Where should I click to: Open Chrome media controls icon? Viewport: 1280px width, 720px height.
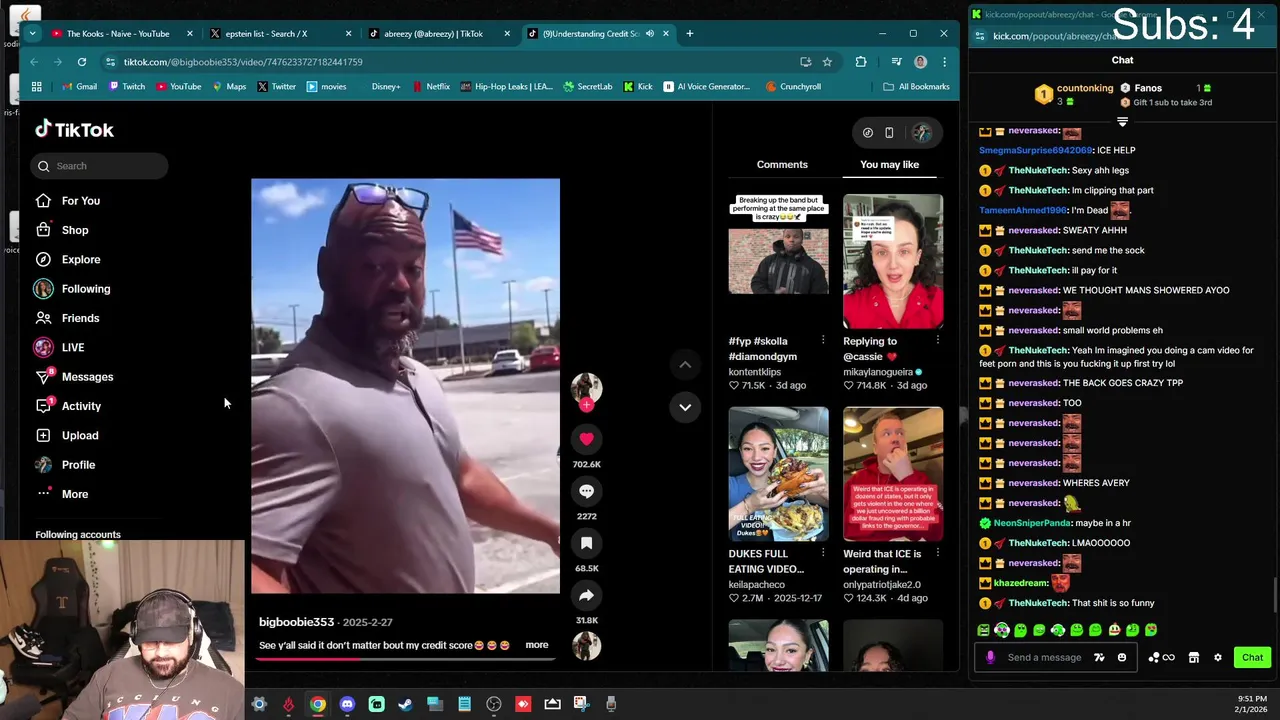(896, 62)
